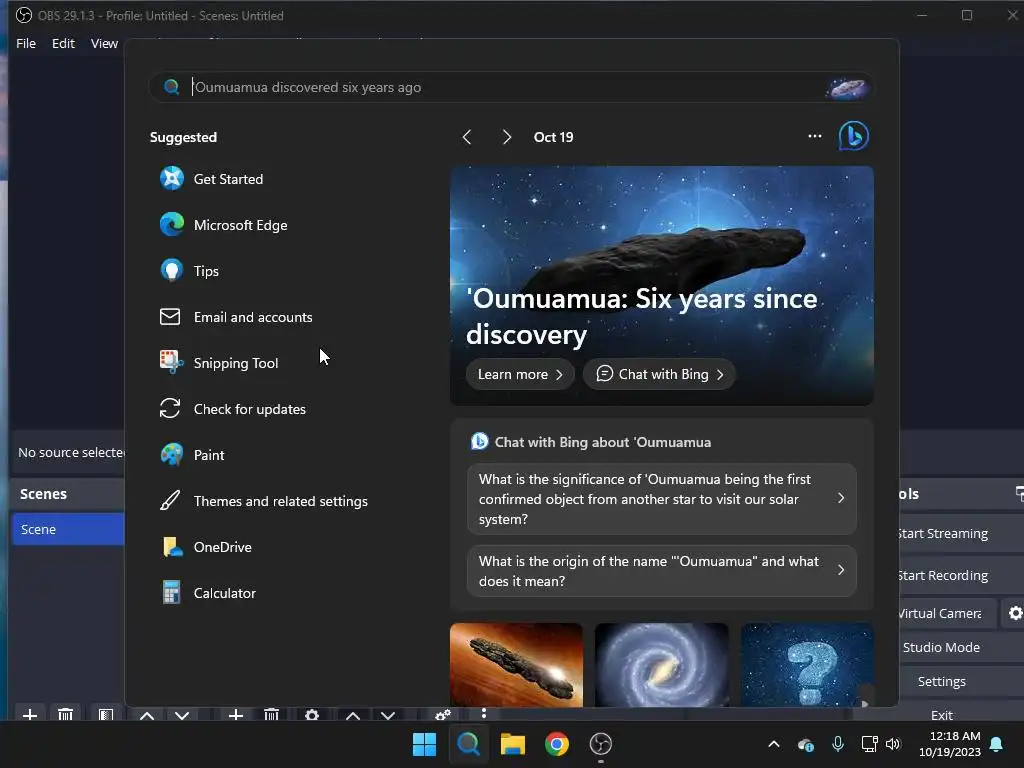The height and width of the screenshot is (768, 1024).
Task: Open File Explorer from taskbar
Action: tap(513, 744)
